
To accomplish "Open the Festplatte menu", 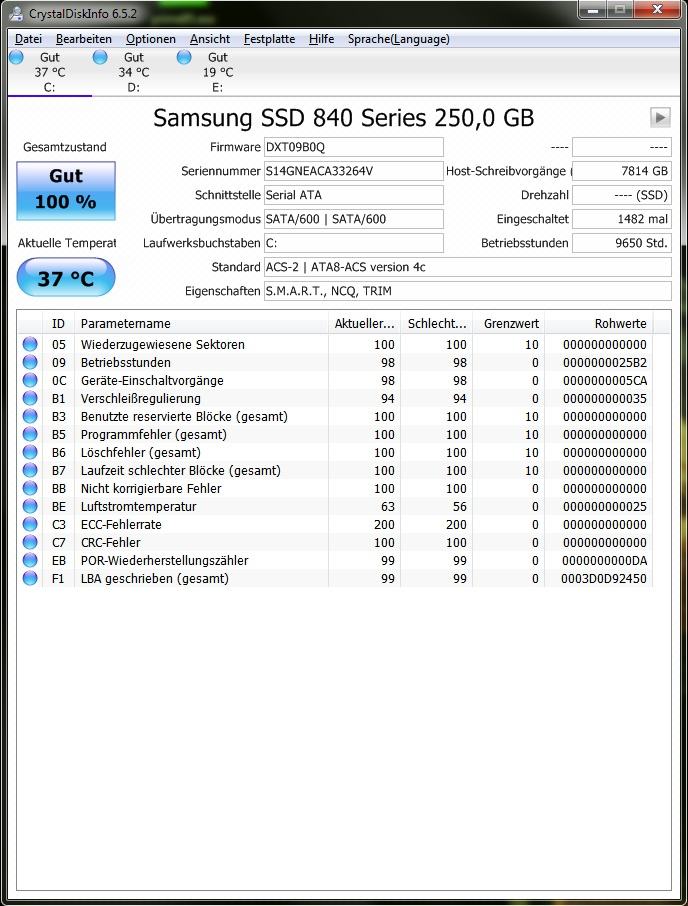I will tap(269, 39).
